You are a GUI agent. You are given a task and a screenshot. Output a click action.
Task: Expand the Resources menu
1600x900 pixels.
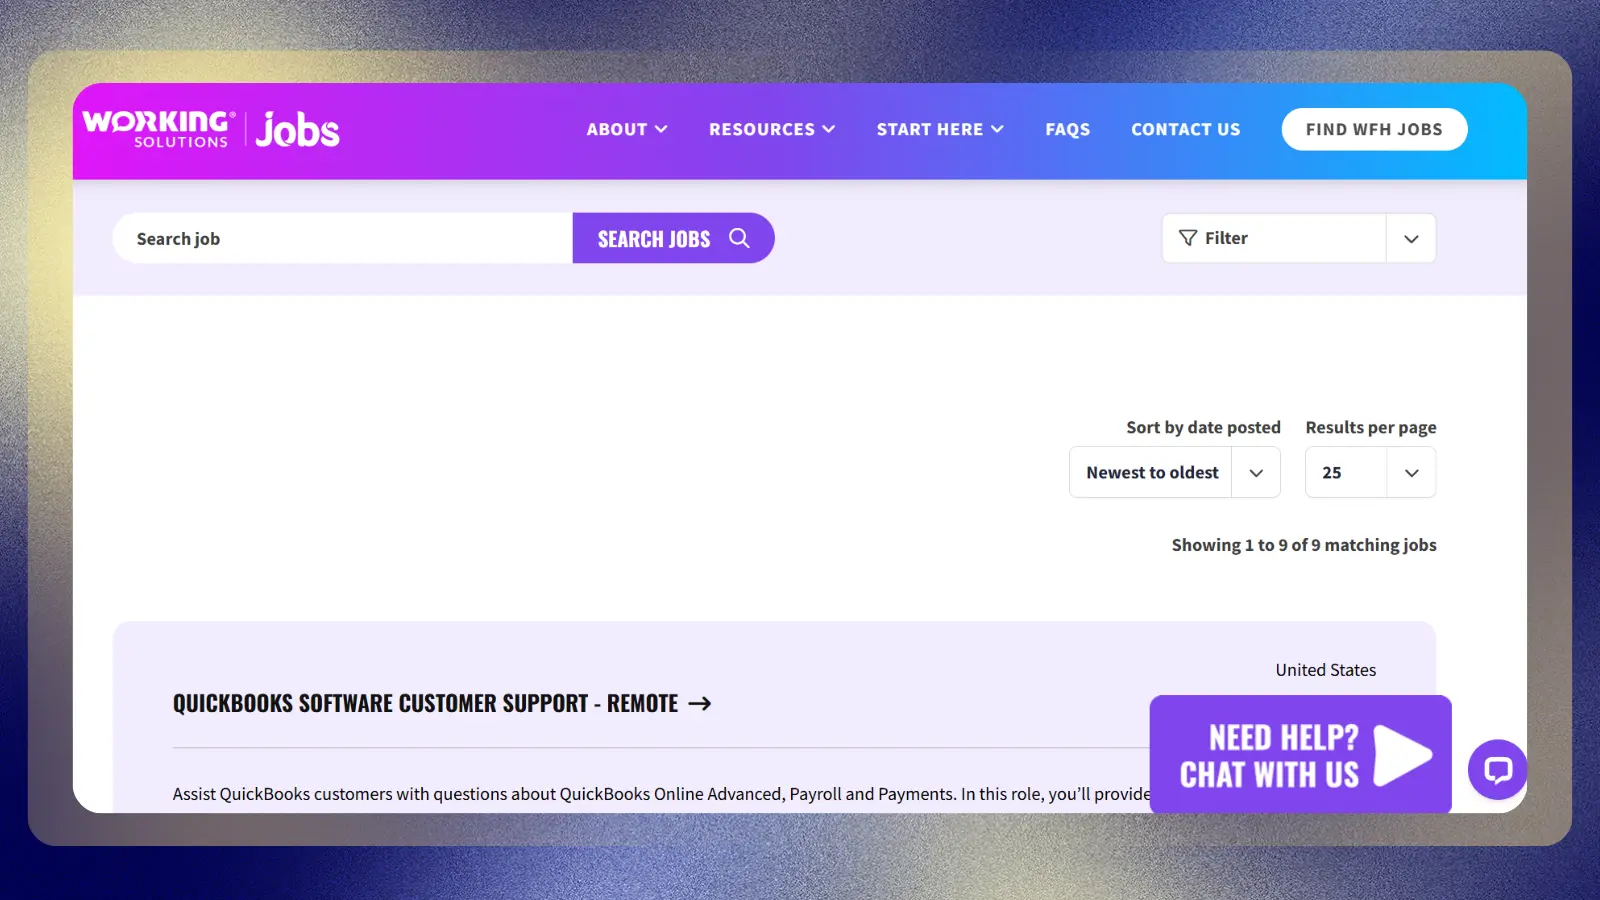point(772,129)
